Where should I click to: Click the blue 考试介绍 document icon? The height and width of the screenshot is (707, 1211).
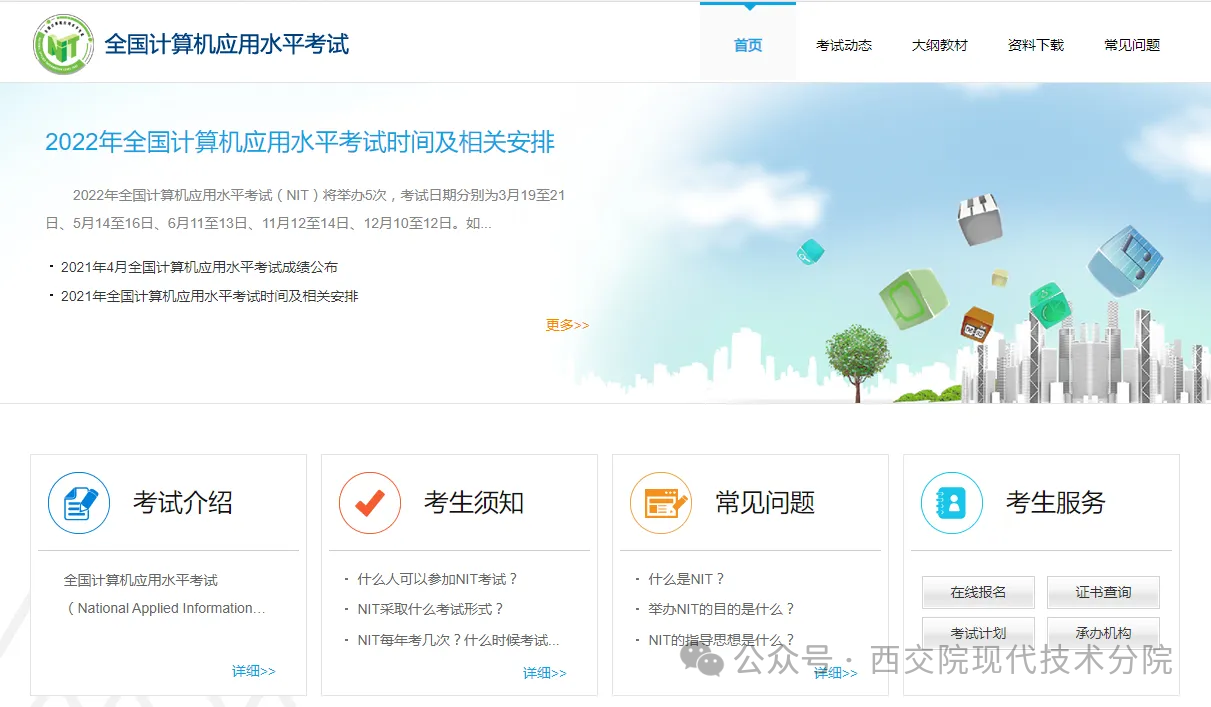[79, 503]
